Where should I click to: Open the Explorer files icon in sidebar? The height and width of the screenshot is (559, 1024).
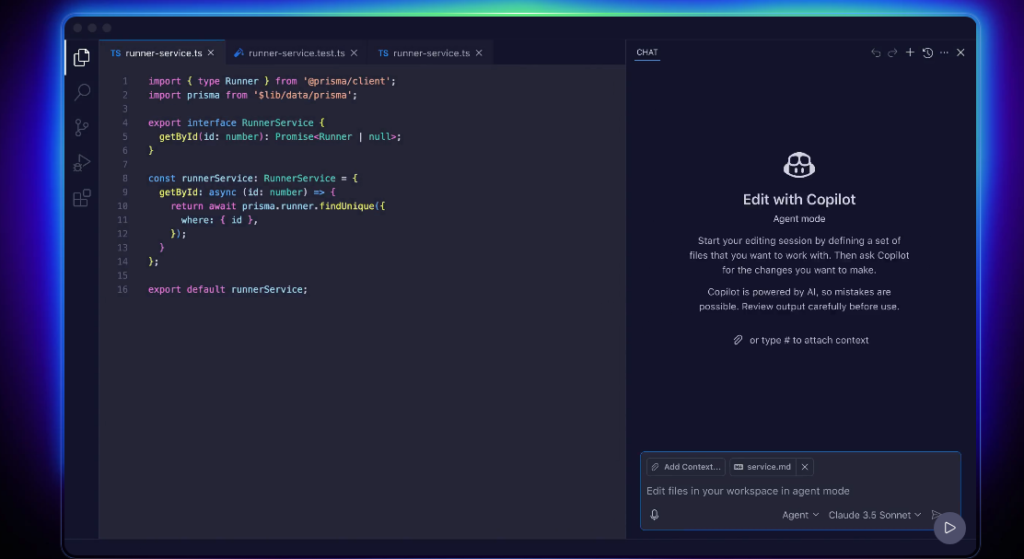[82, 57]
